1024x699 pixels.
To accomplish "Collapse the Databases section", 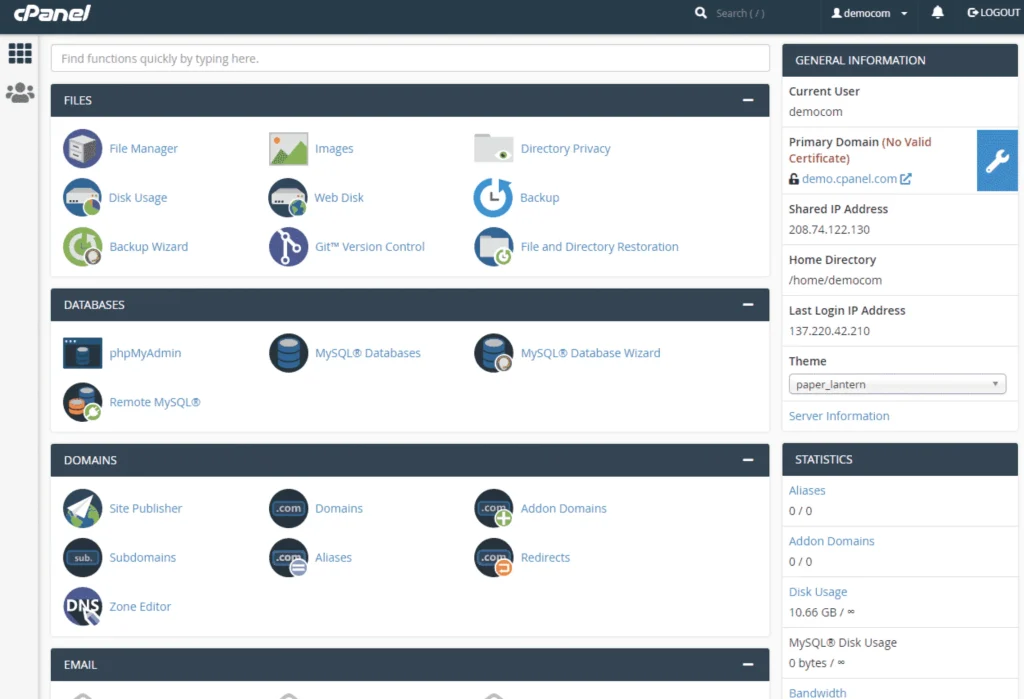I will coord(748,304).
